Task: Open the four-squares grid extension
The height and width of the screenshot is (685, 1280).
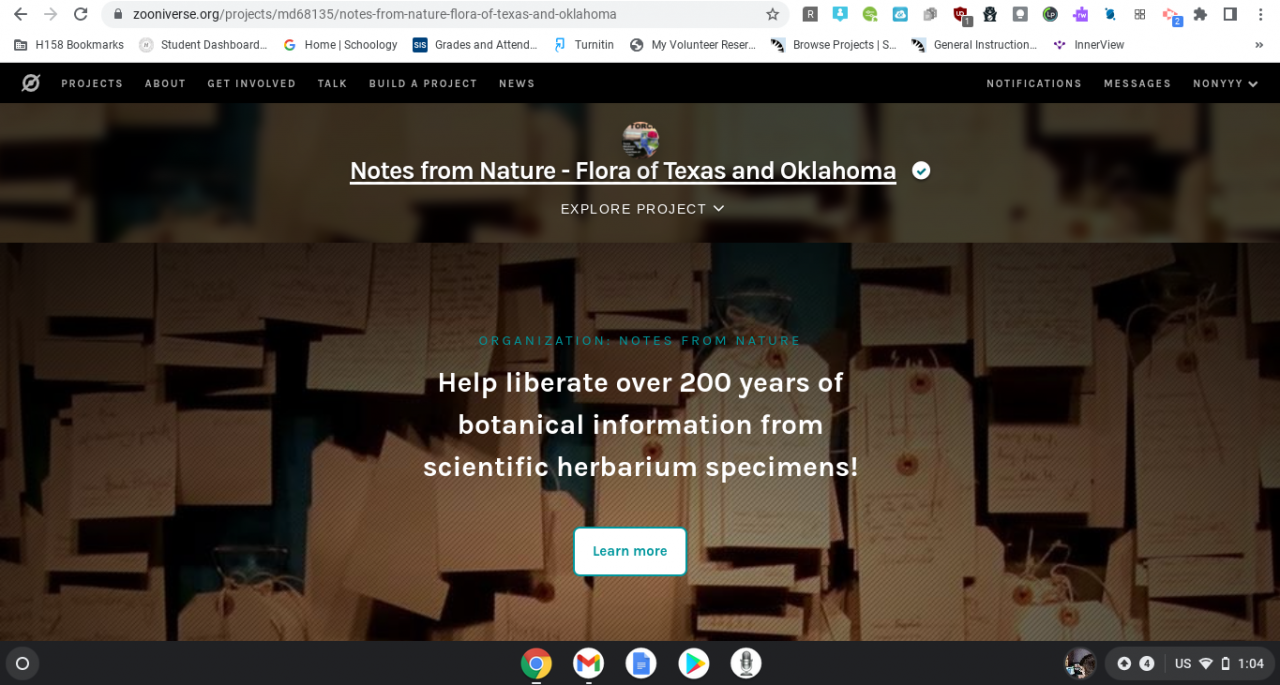Action: pos(1140,14)
